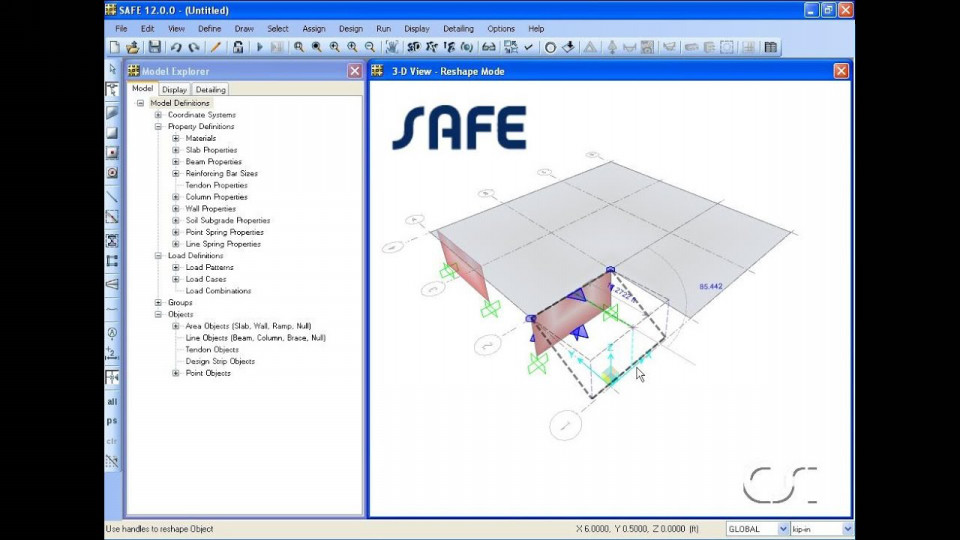Click the Zoom Out magnifier icon
This screenshot has height=540, width=960.
click(x=370, y=47)
